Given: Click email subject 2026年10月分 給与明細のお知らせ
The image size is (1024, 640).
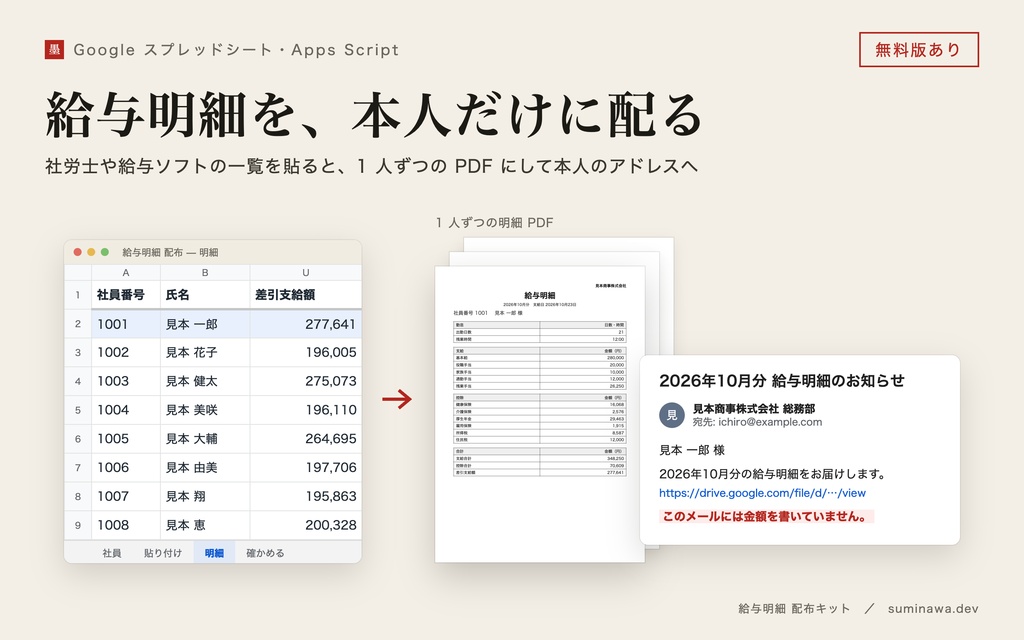Looking at the screenshot, I should (x=782, y=381).
